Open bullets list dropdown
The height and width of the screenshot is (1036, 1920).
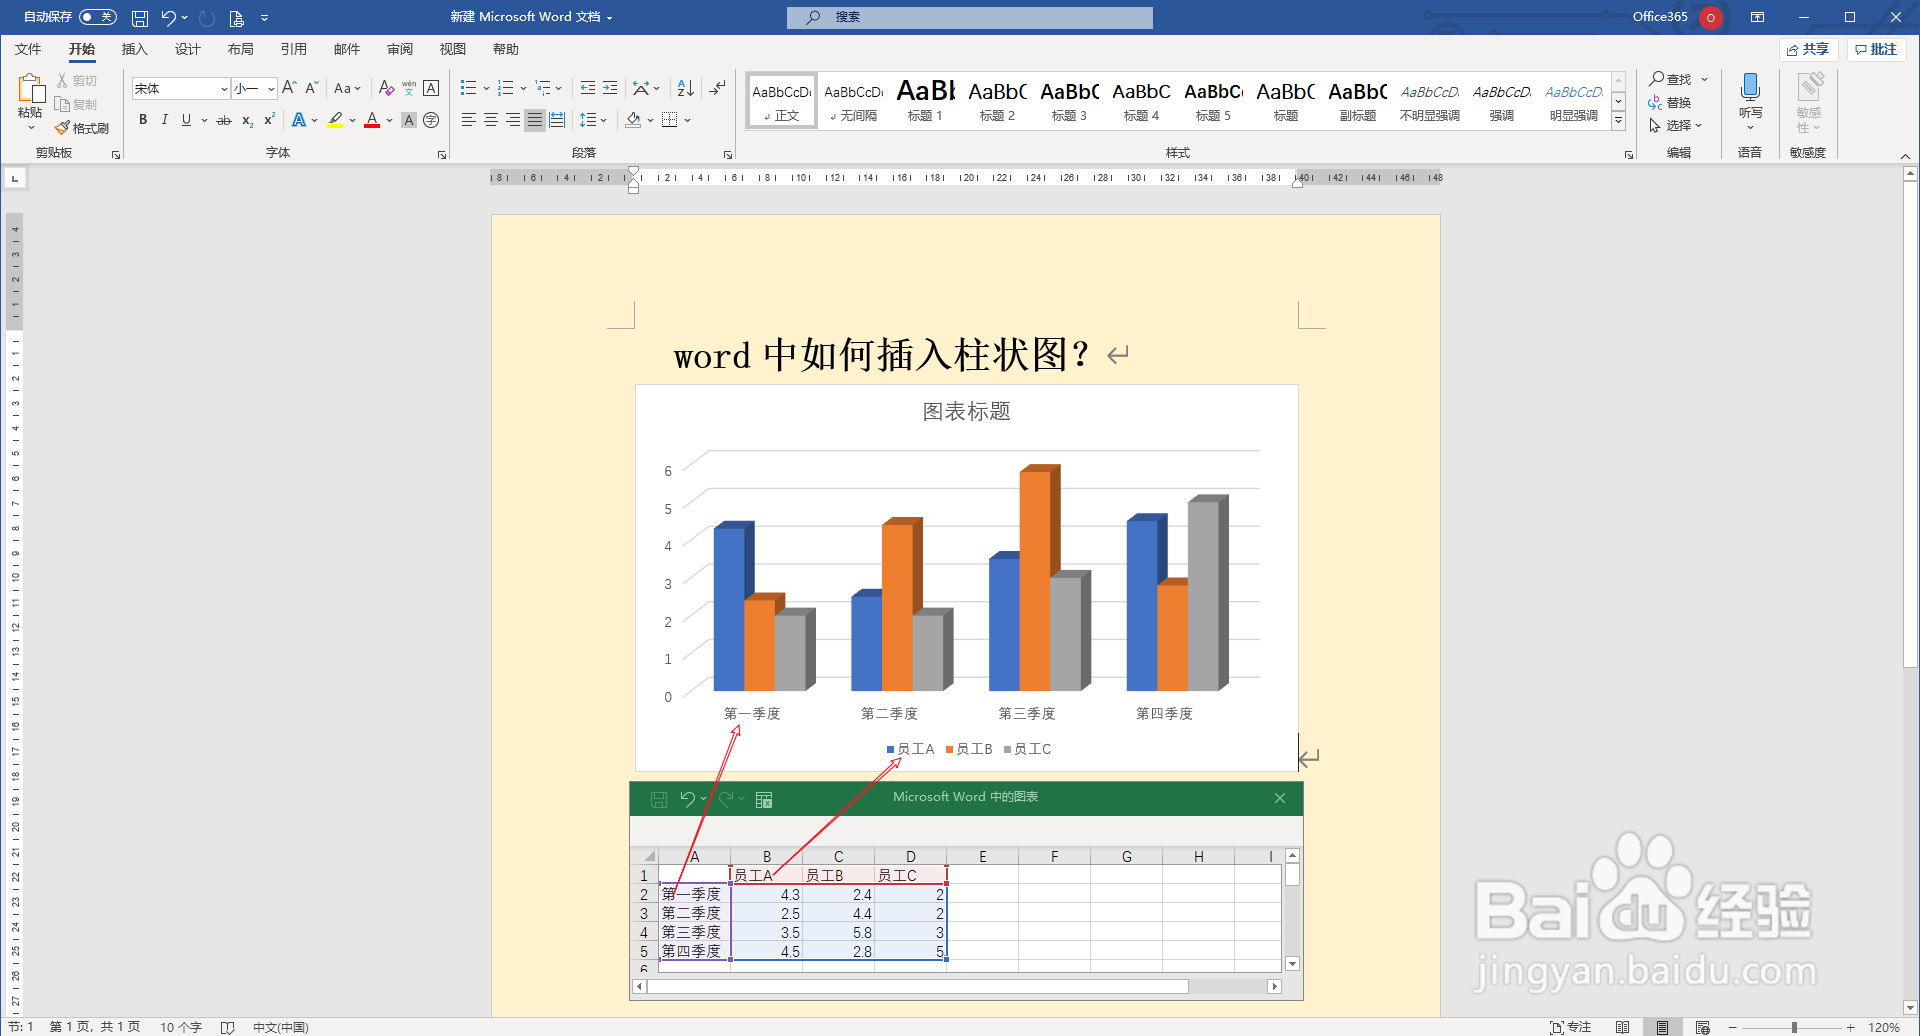click(486, 88)
